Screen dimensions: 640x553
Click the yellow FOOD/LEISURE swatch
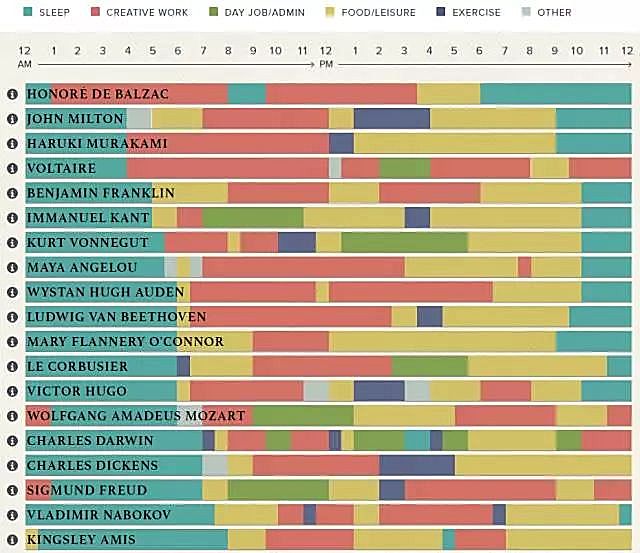coord(330,12)
